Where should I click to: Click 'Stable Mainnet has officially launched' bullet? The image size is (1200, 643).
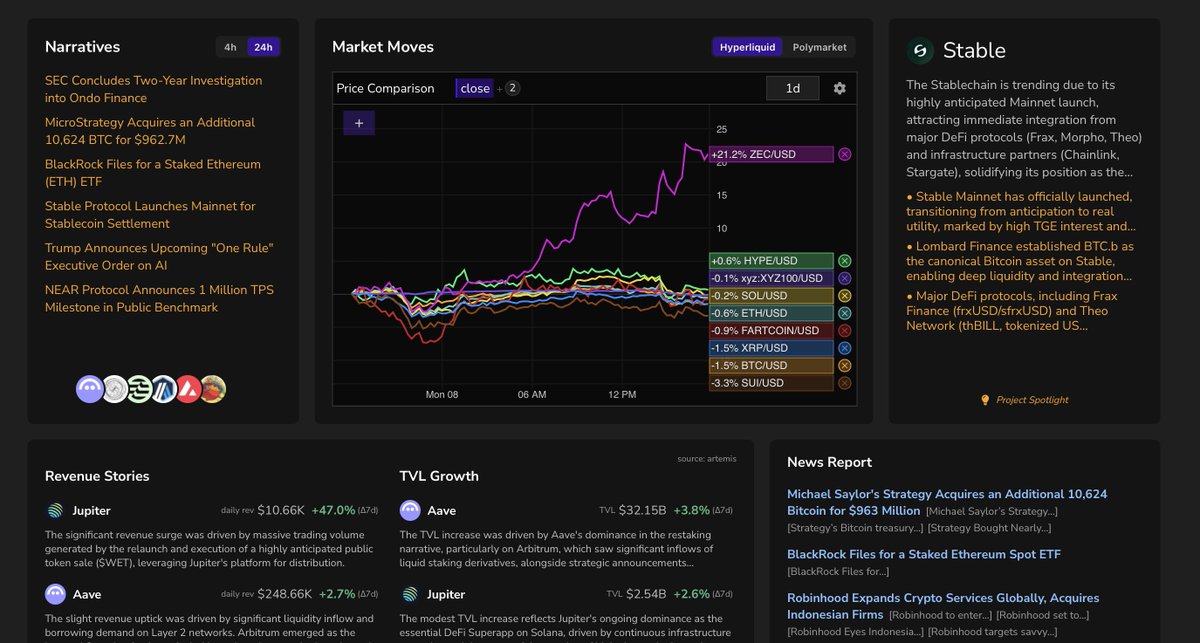1020,211
